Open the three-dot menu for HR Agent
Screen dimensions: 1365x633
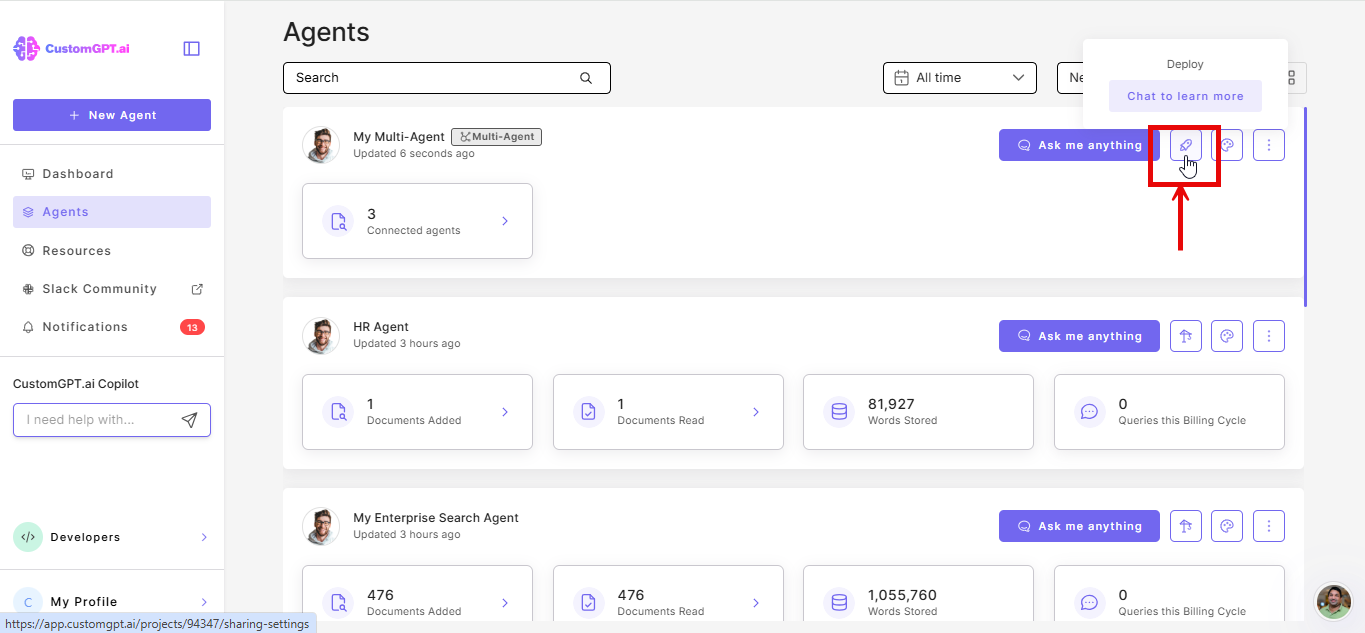[x=1269, y=336]
